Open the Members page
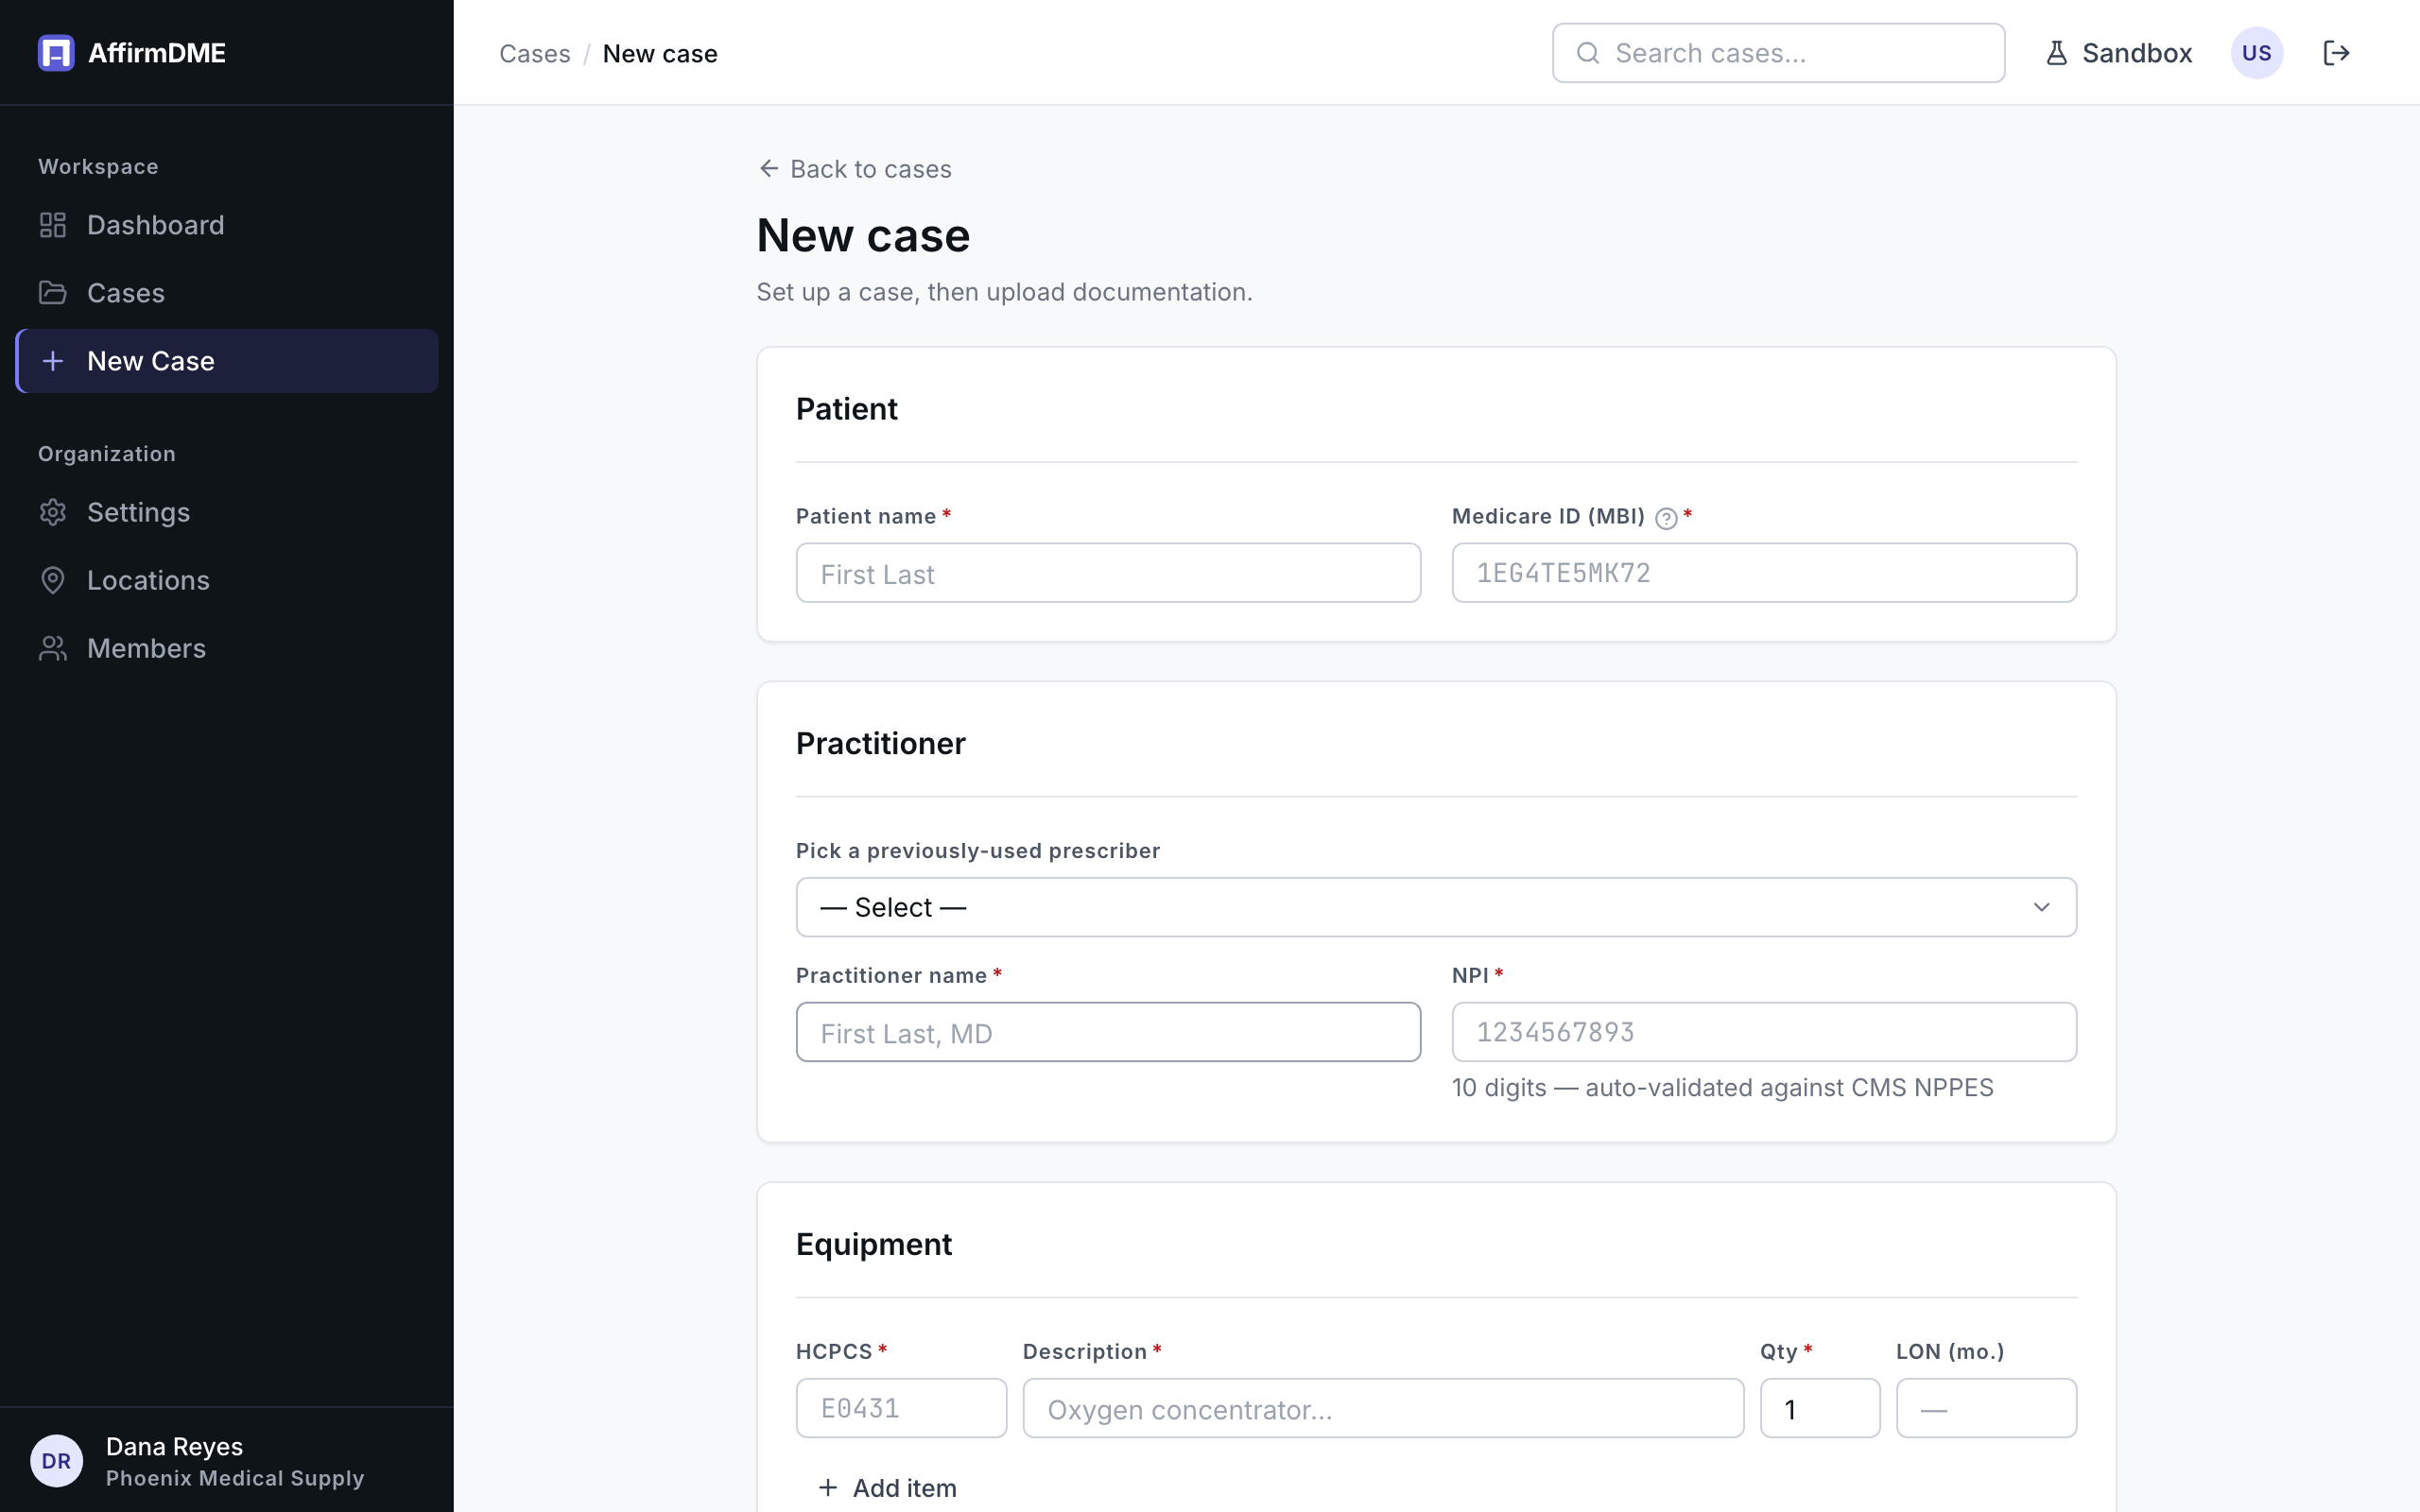This screenshot has width=2420, height=1512. (x=227, y=648)
